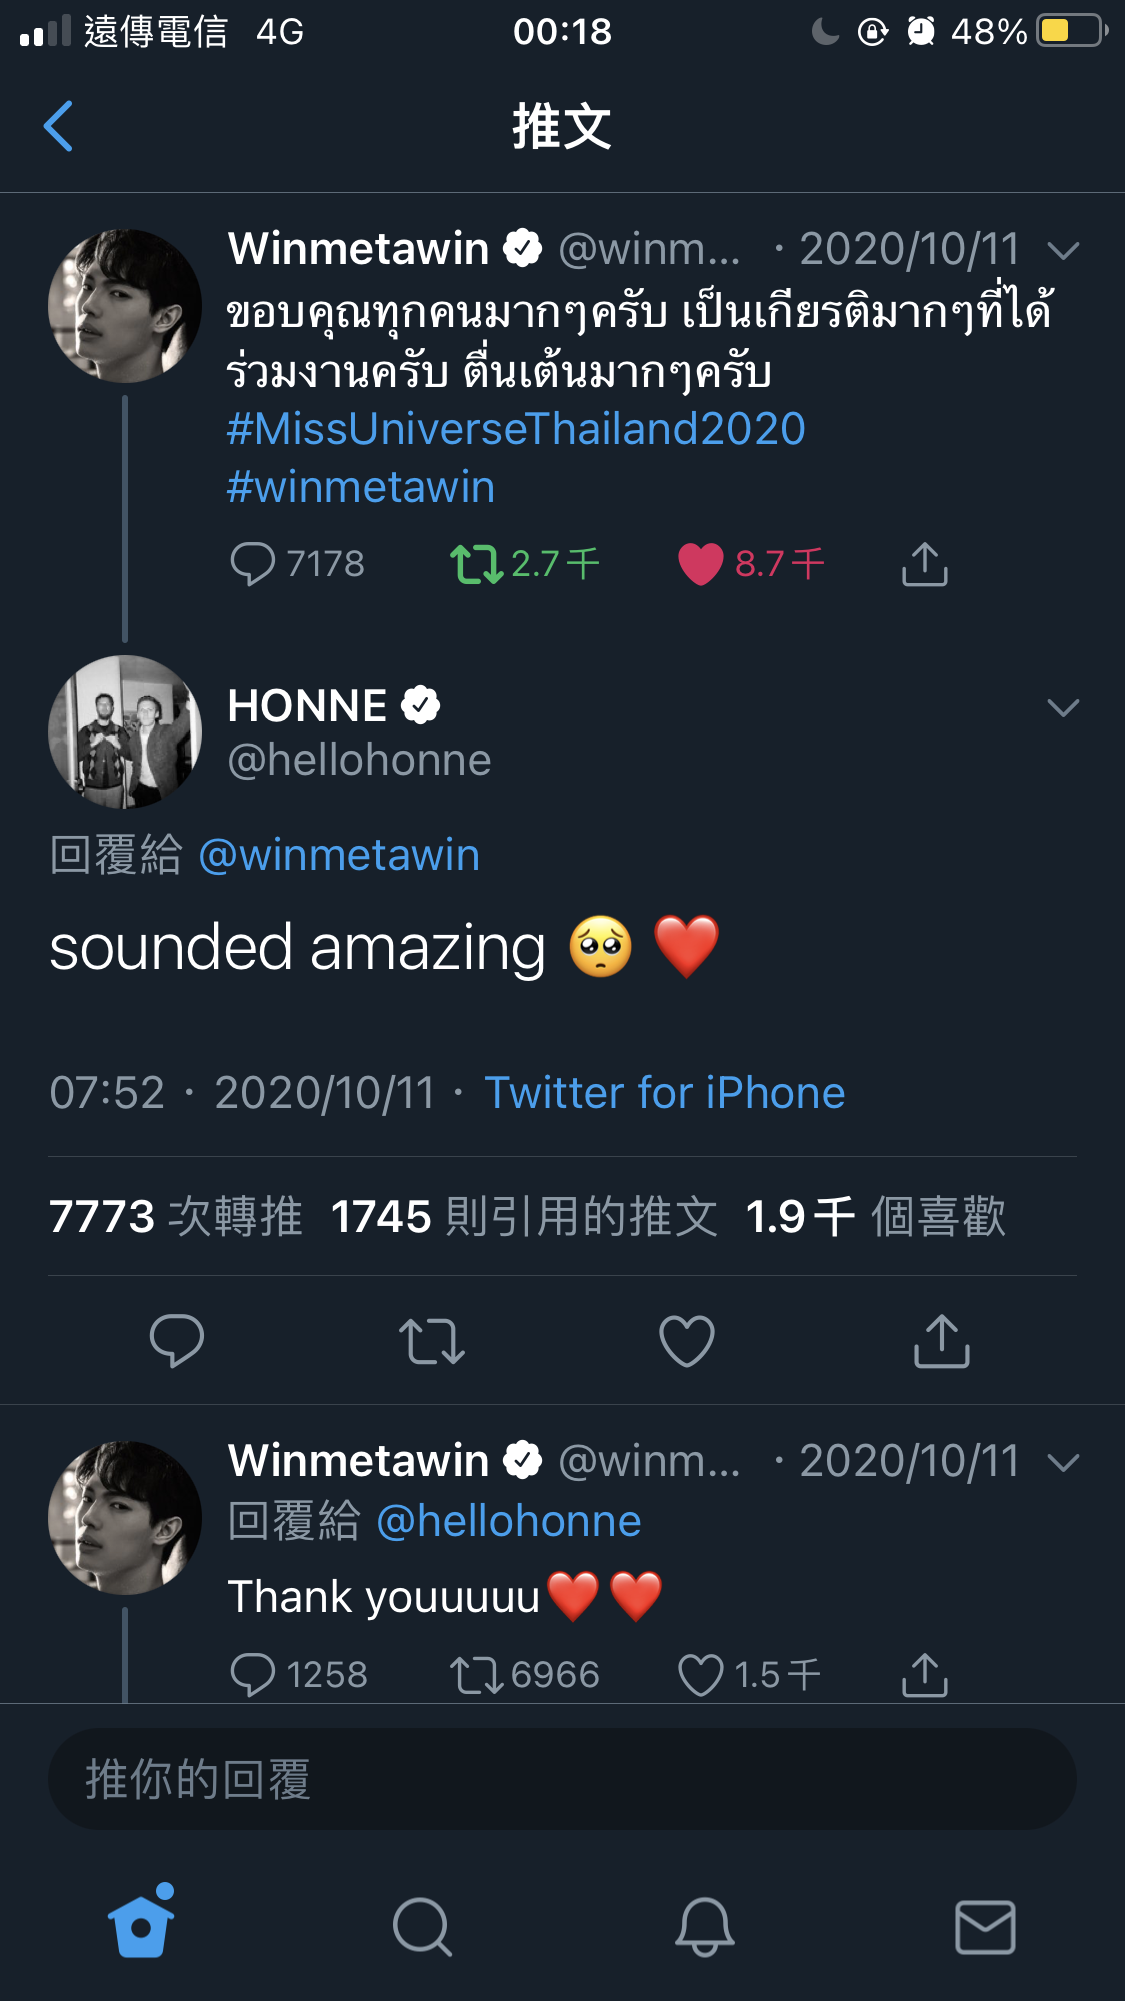Open reply icon showing 7178 replies
Screen dimensions: 1125x2001
coord(252,564)
